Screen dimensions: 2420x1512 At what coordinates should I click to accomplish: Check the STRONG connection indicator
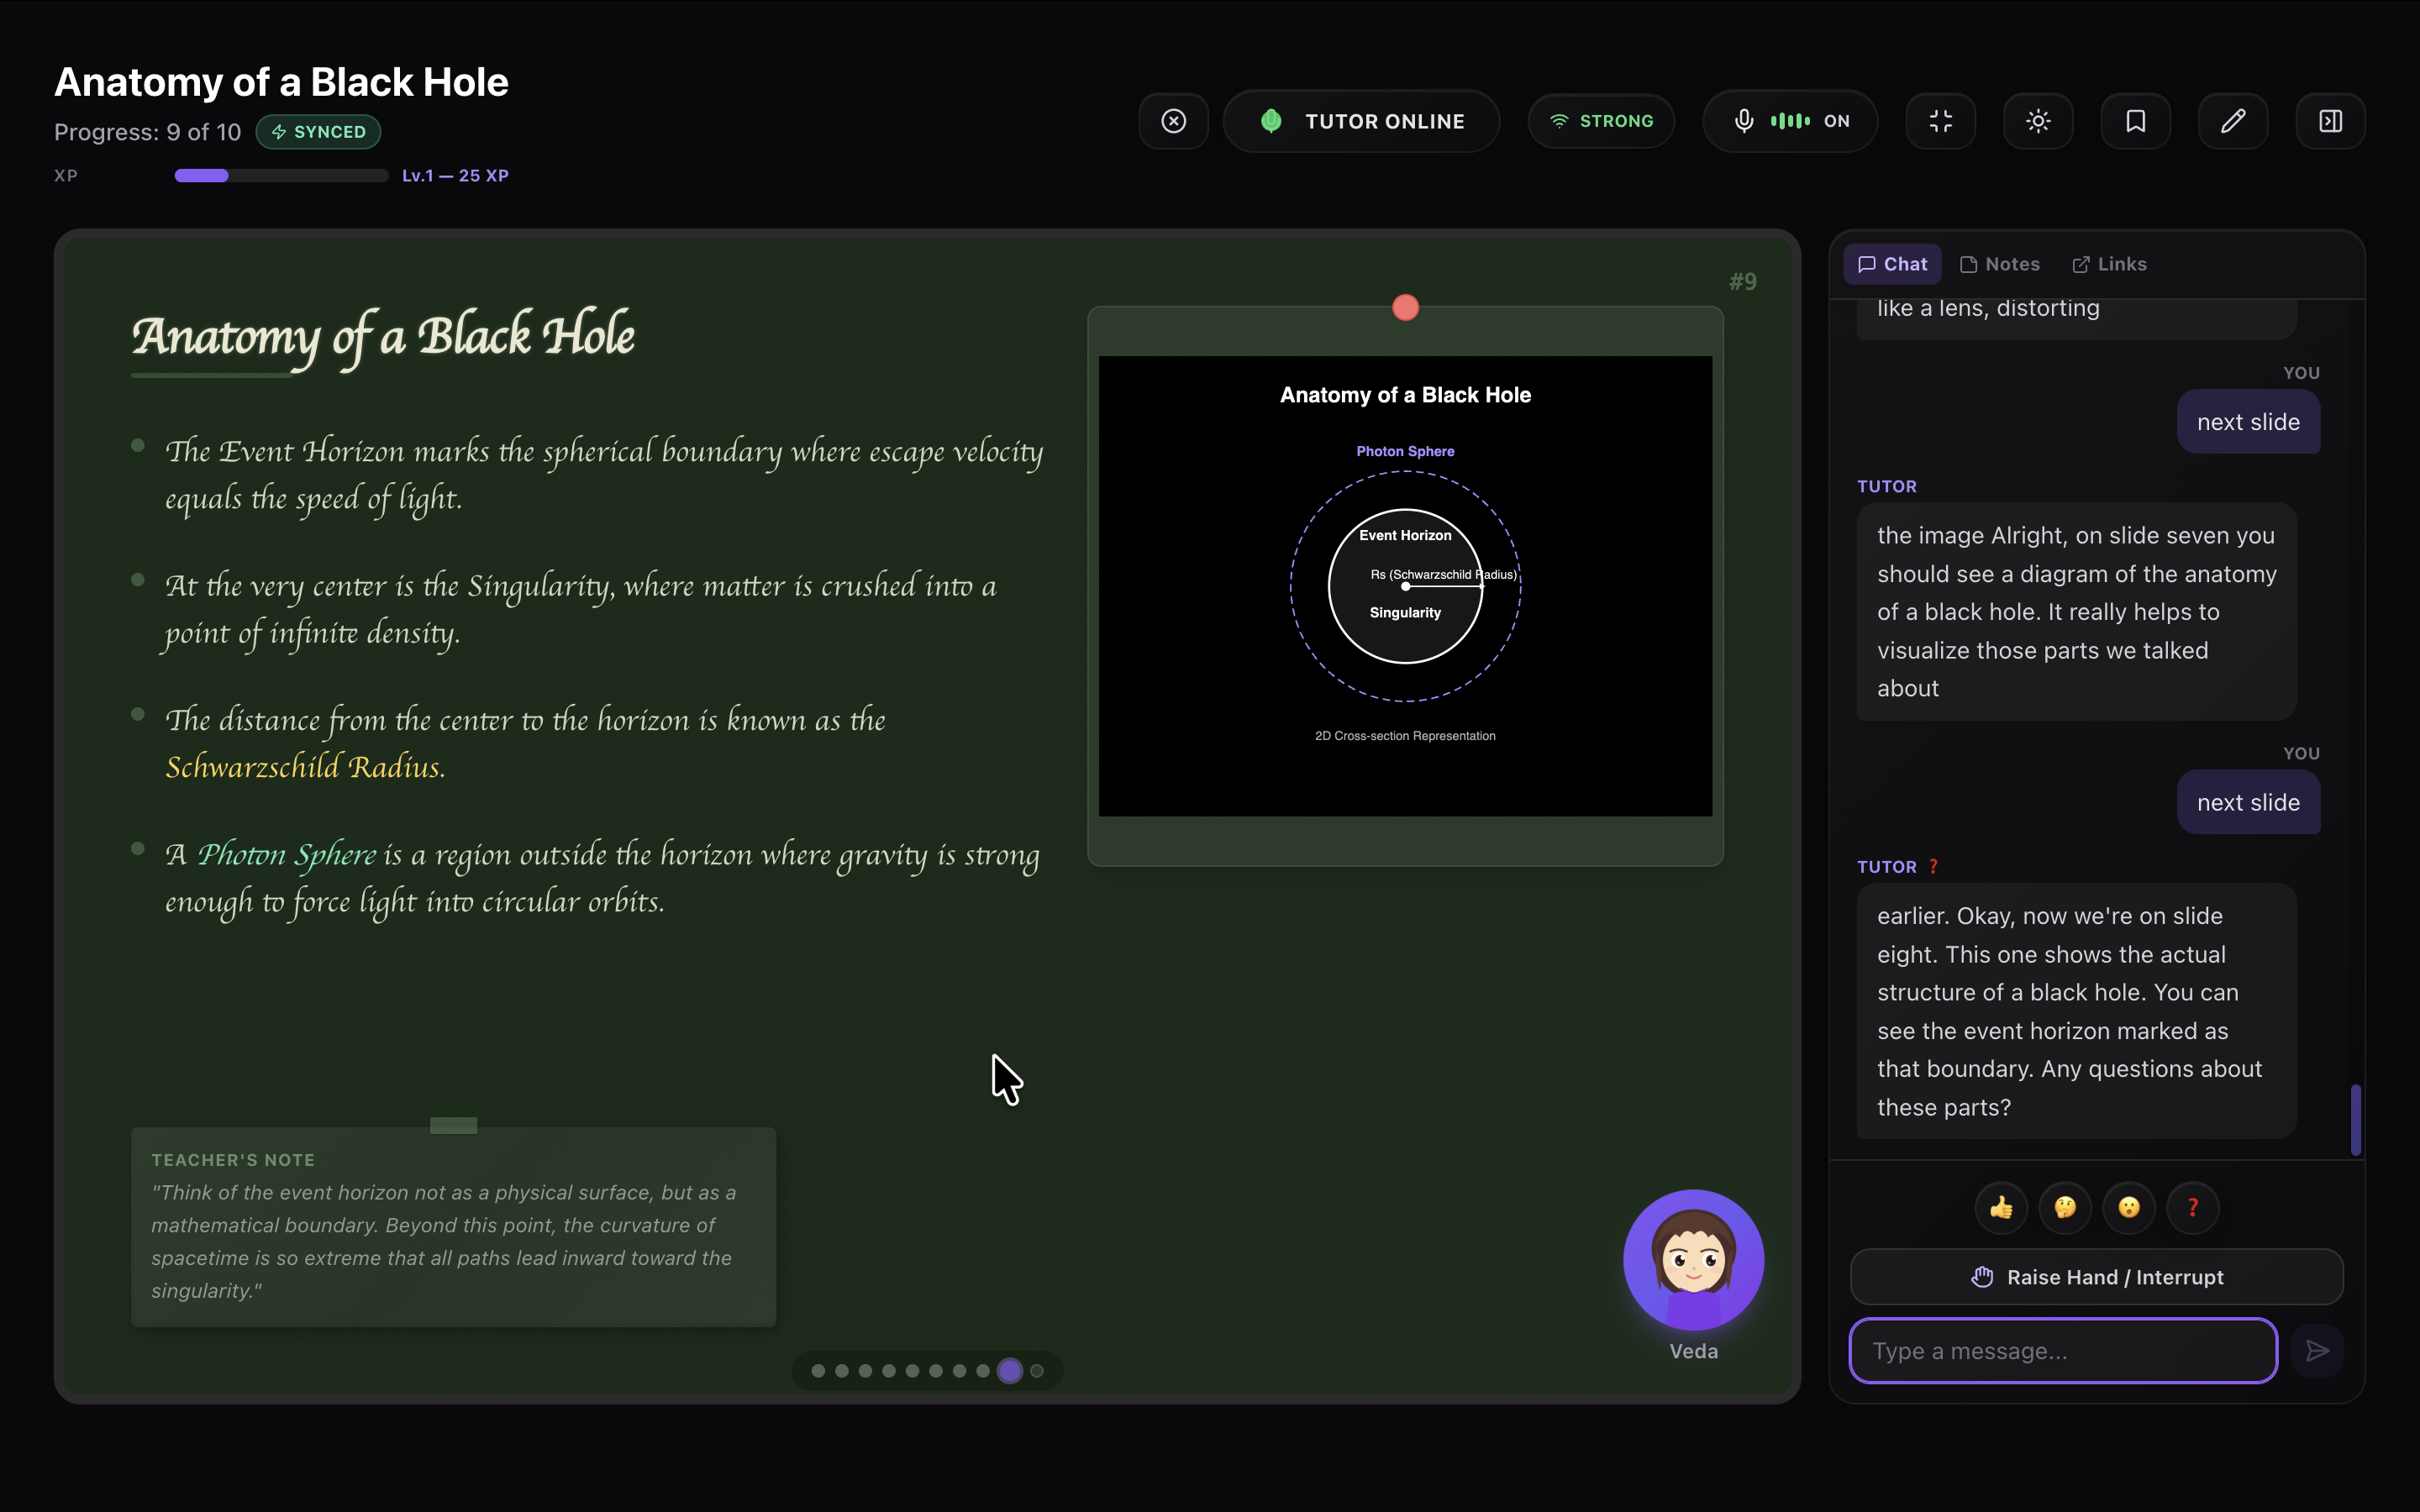[1600, 121]
